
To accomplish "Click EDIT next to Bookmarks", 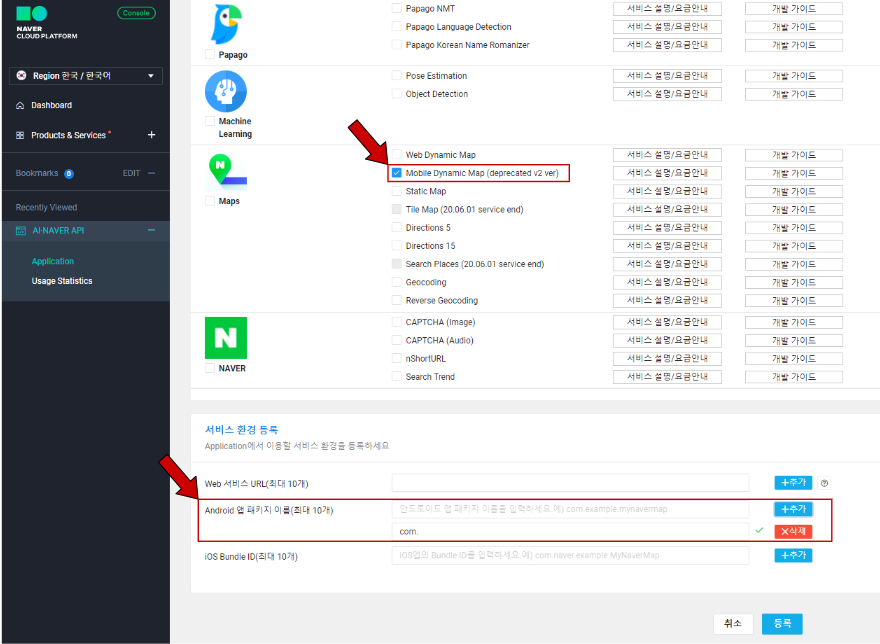I will (131, 173).
